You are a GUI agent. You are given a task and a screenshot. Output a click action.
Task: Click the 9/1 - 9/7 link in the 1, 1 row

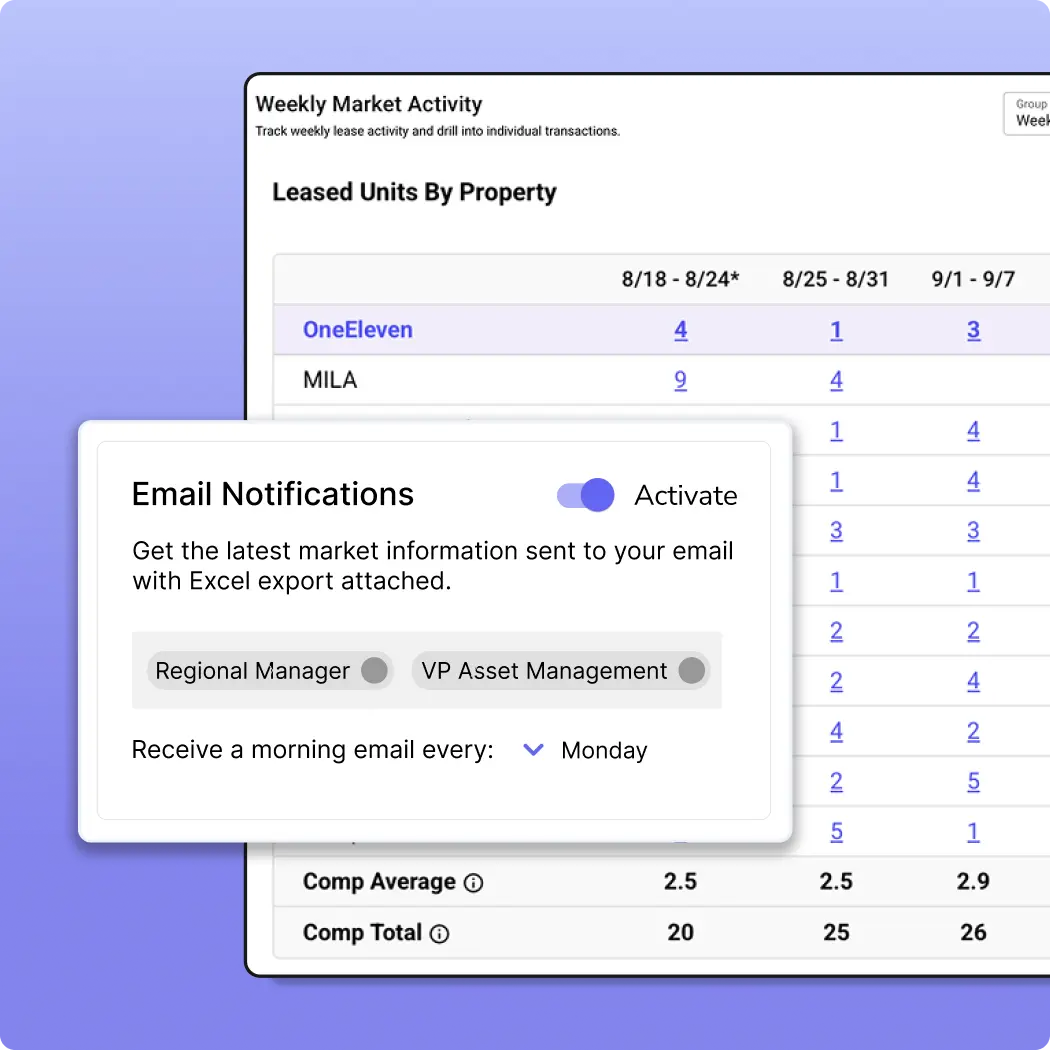pyautogui.click(x=973, y=581)
